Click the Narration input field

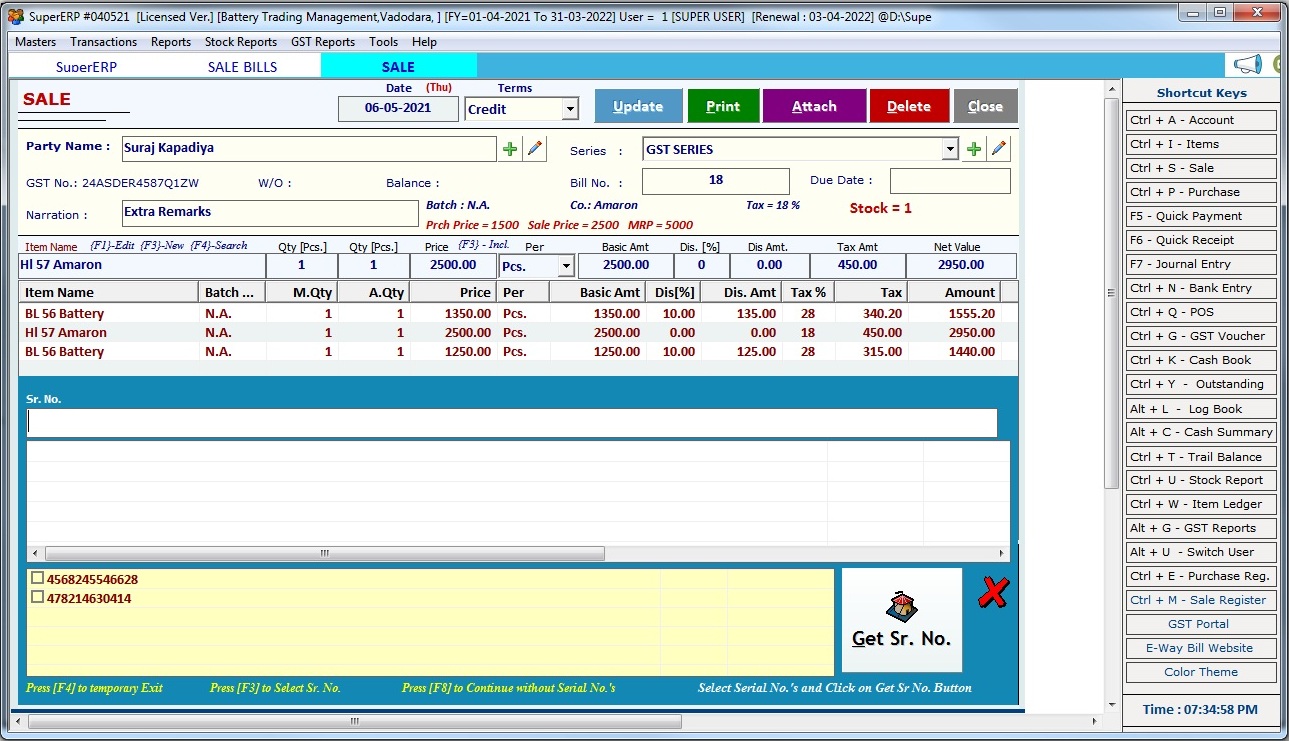270,213
